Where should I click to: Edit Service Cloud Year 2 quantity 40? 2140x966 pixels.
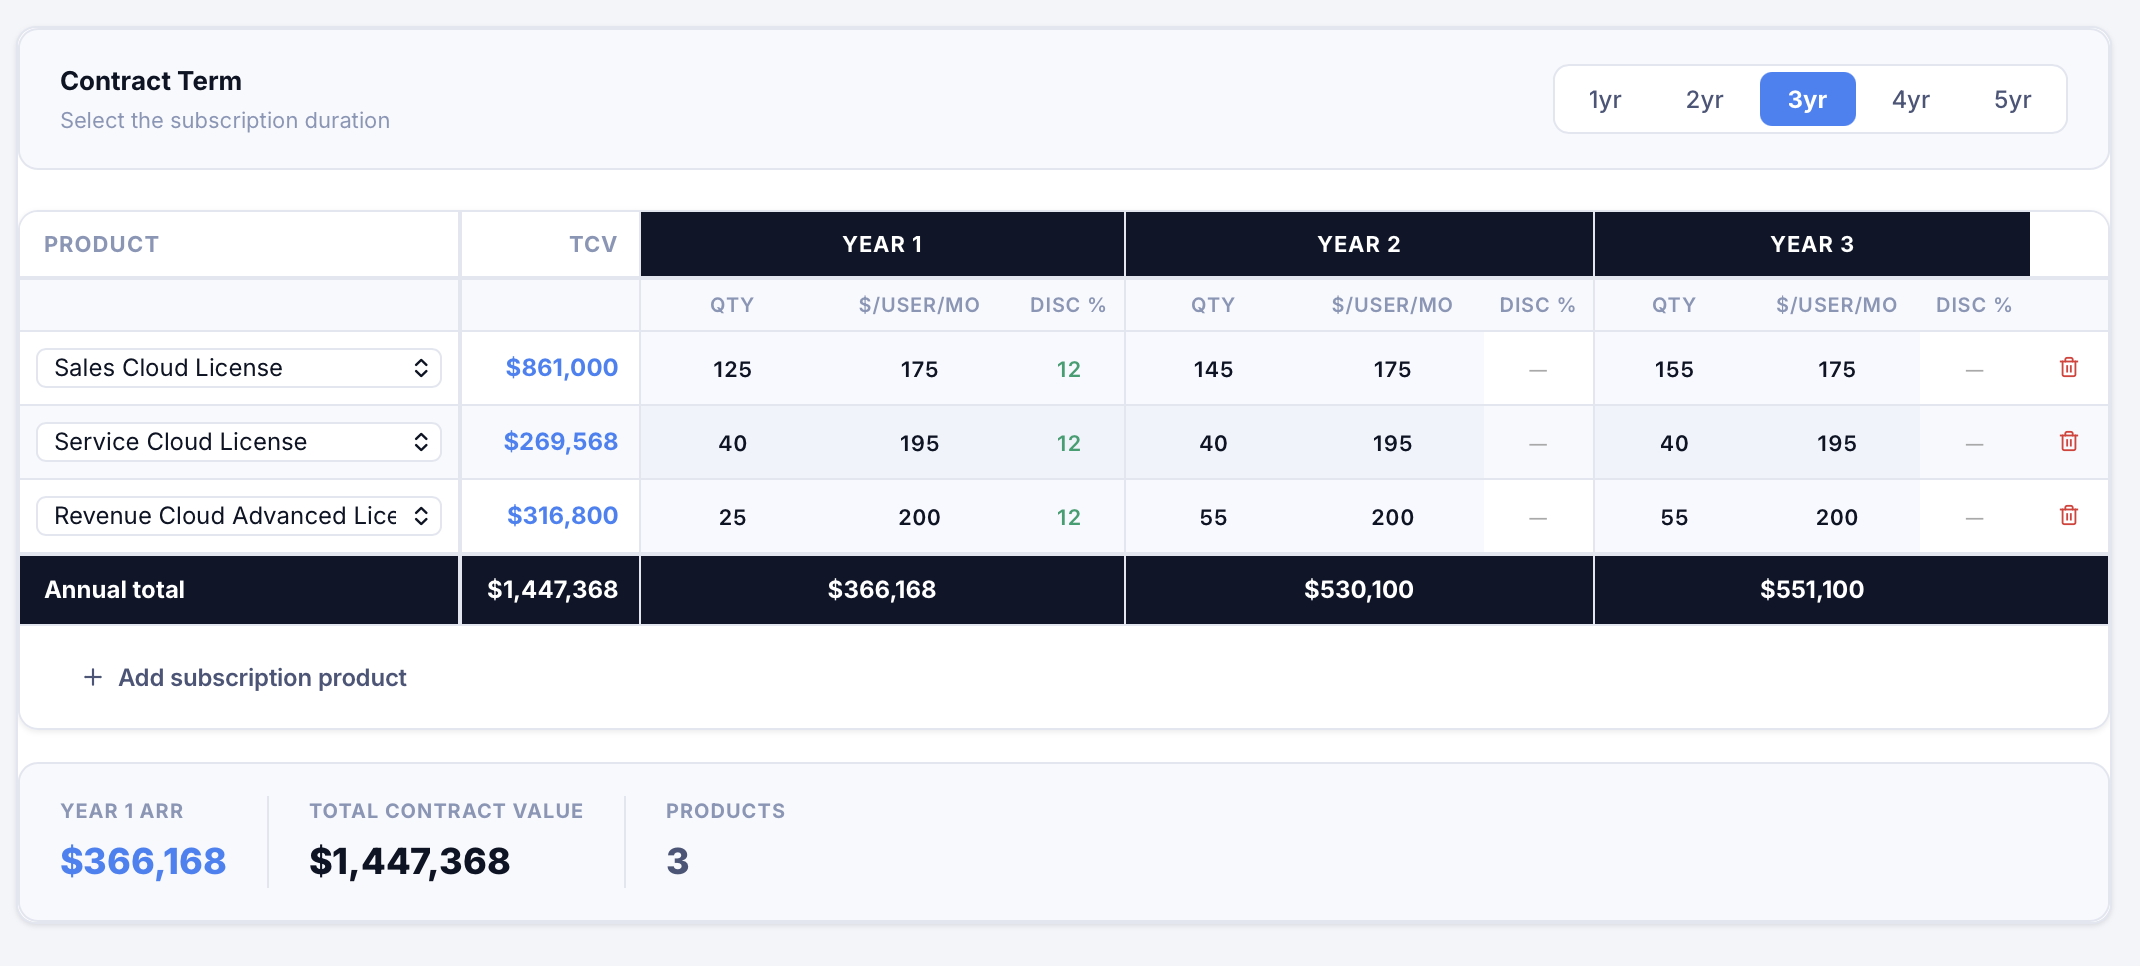(1213, 443)
